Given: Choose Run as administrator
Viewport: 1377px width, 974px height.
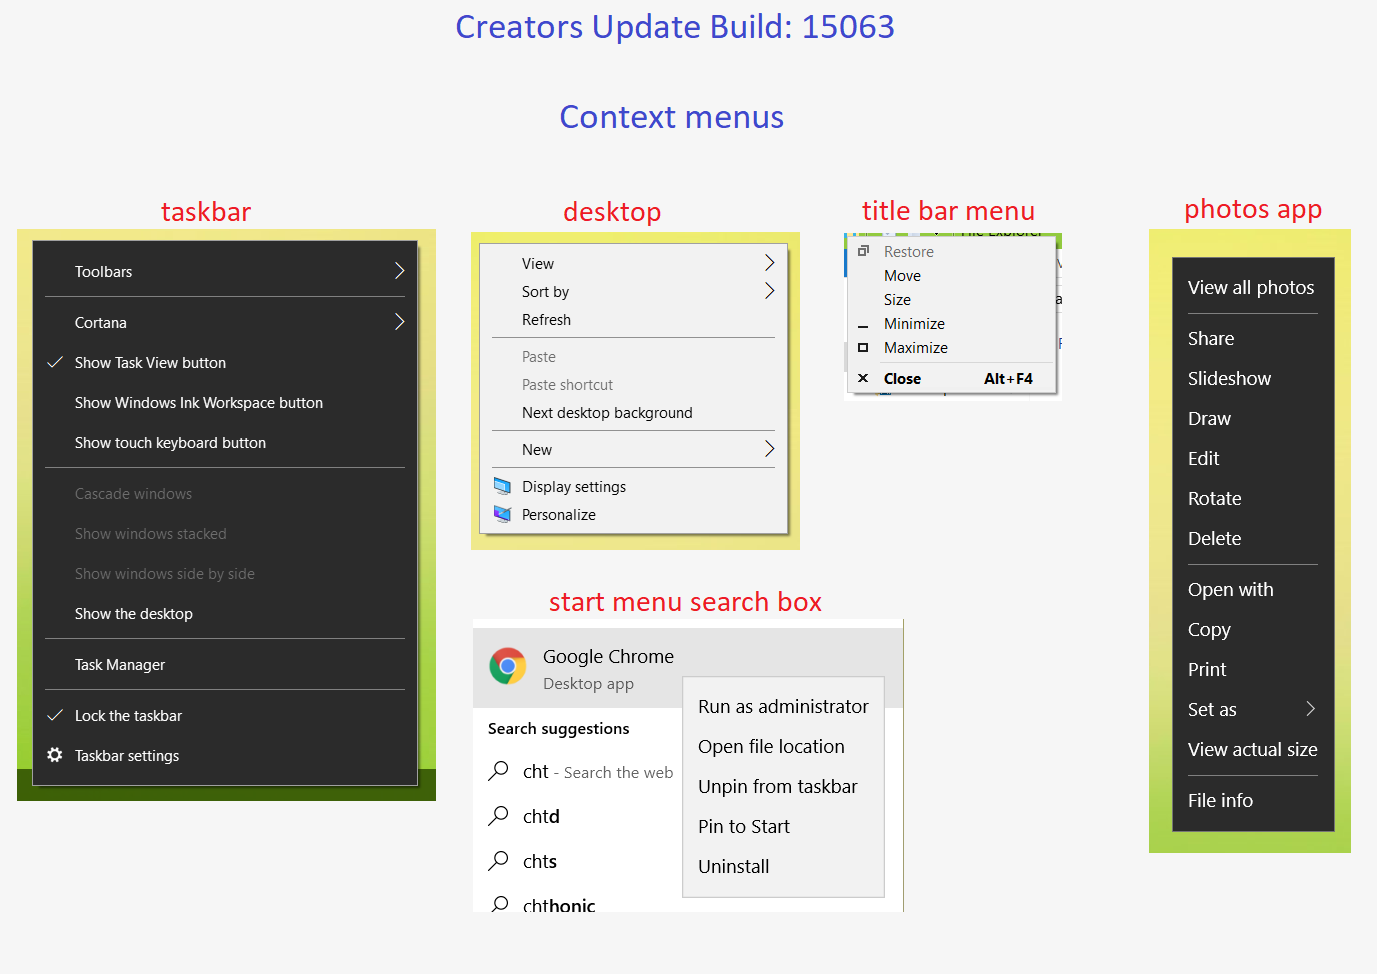Looking at the screenshot, I should 783,707.
